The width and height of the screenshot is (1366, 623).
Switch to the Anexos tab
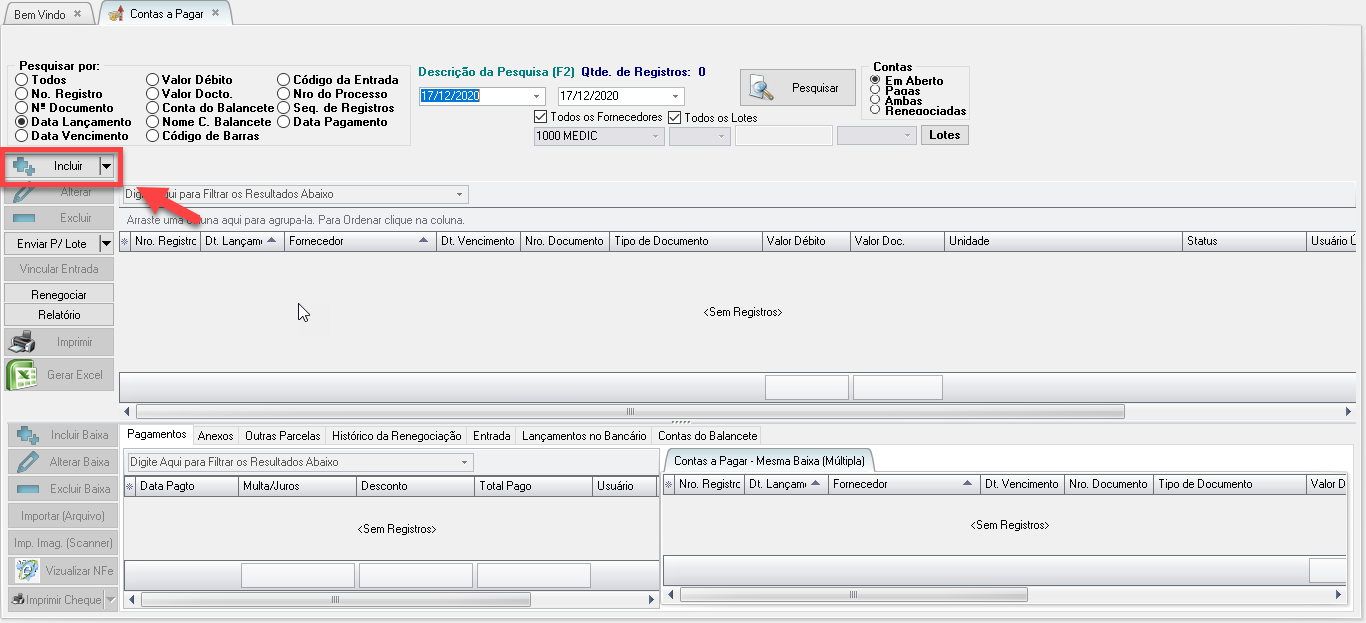click(215, 436)
